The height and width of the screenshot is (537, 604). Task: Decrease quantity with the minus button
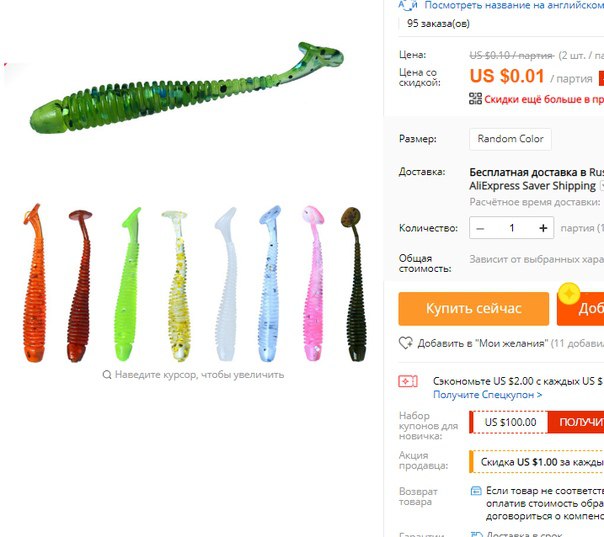coord(480,228)
